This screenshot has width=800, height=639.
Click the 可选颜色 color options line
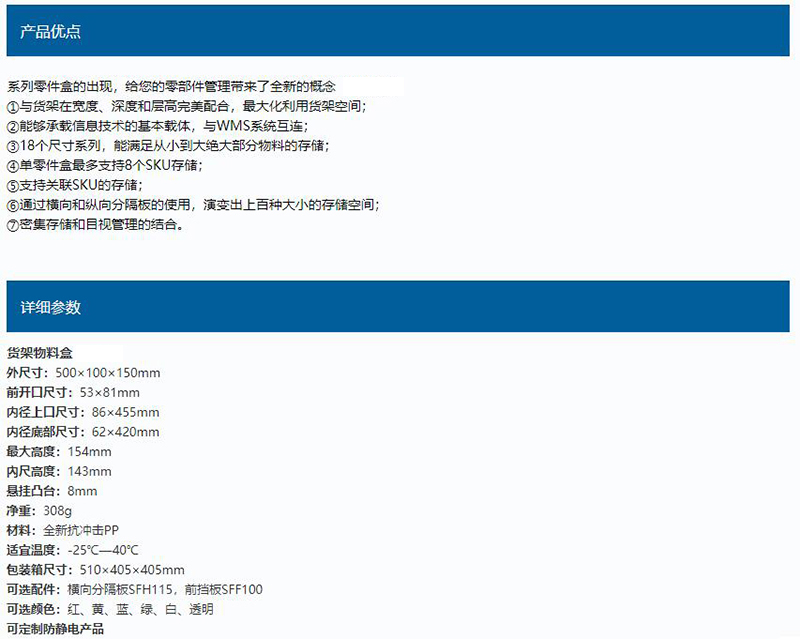pyautogui.click(x=109, y=609)
